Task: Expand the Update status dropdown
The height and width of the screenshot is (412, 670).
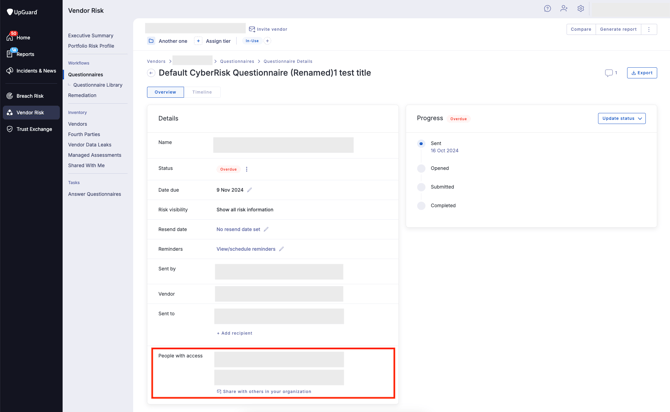Action: click(x=621, y=118)
